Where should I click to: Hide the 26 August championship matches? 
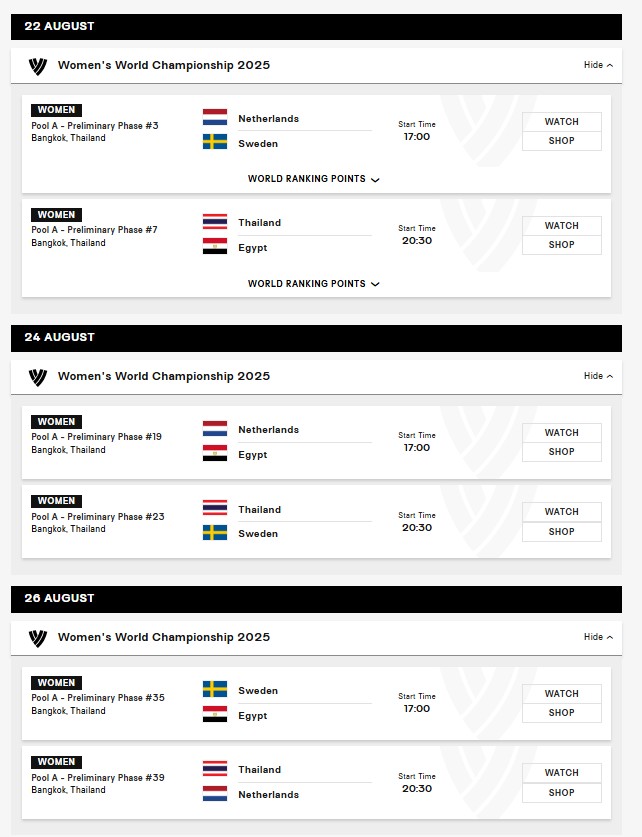598,637
